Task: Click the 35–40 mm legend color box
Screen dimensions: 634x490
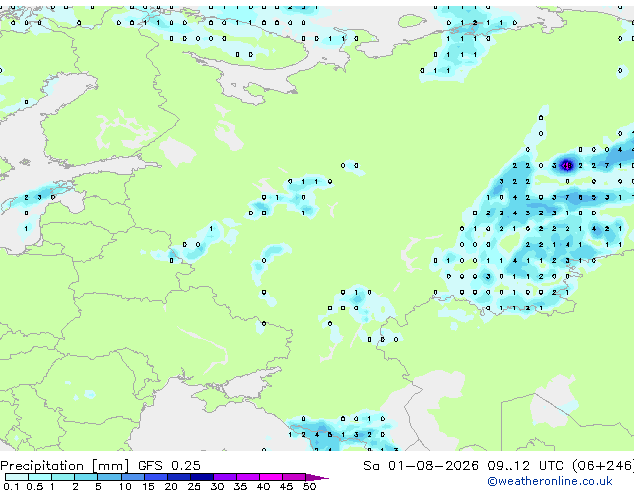Action: 248,477
